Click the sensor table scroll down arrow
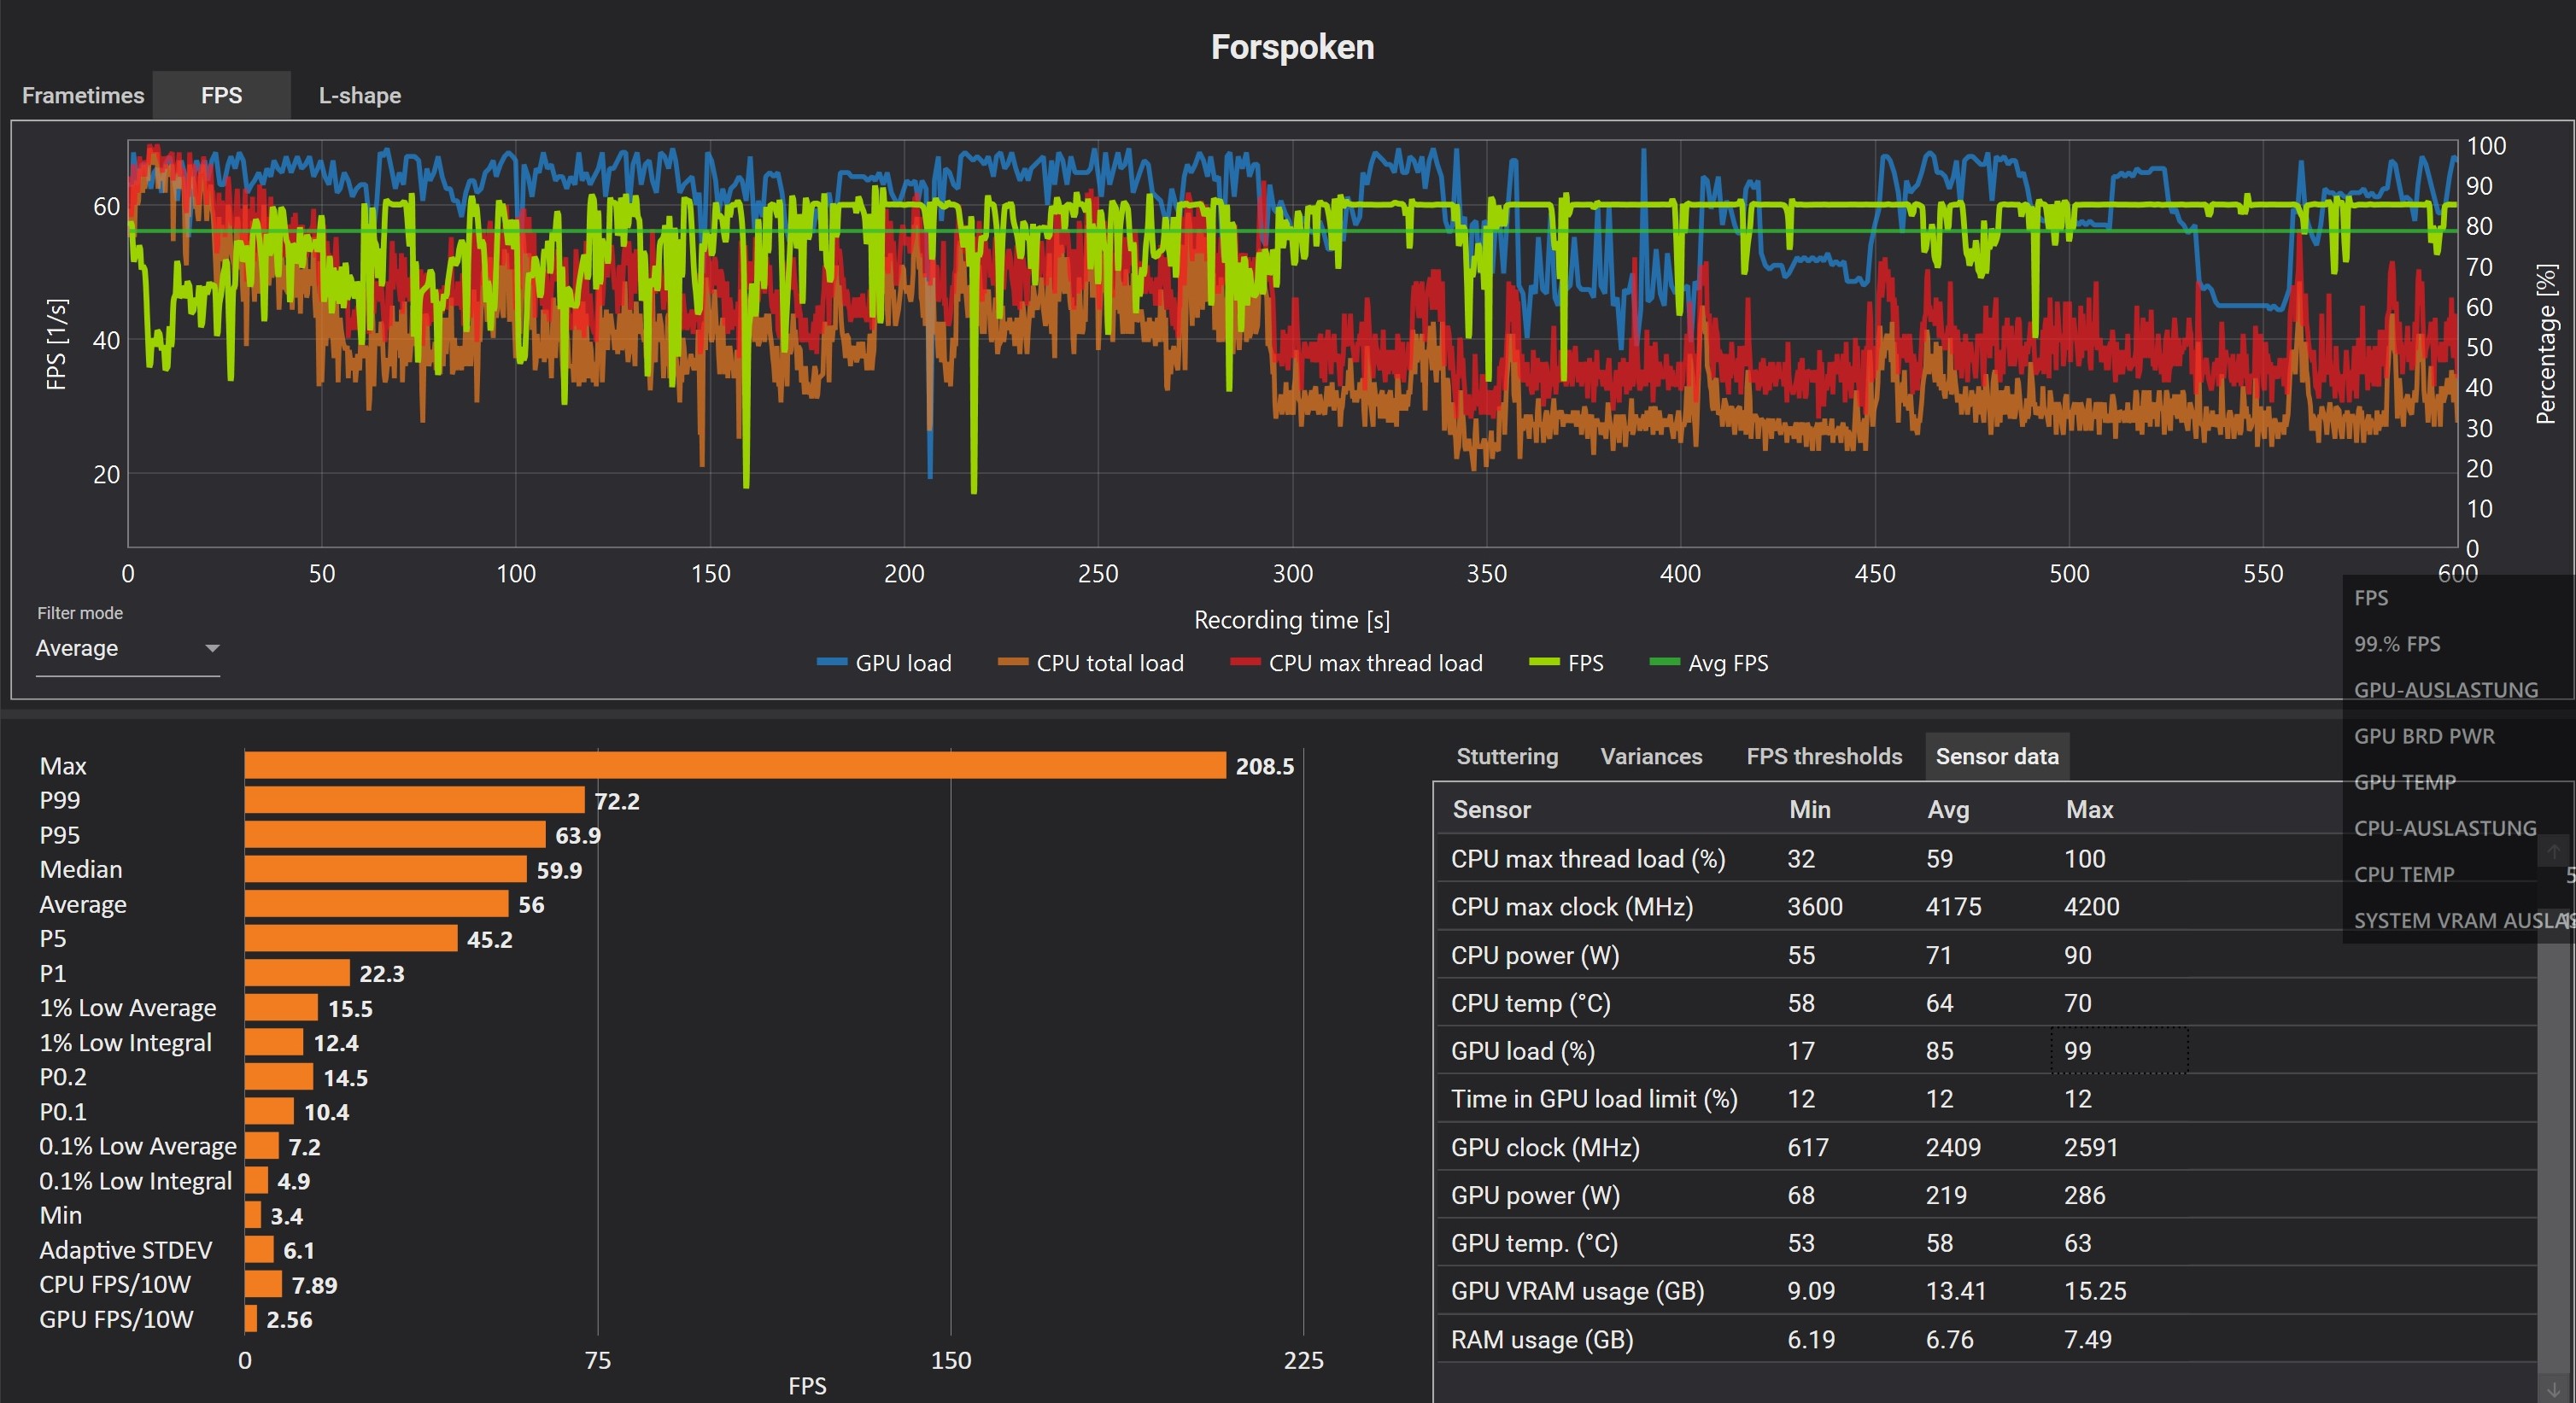 coord(2553,1389)
